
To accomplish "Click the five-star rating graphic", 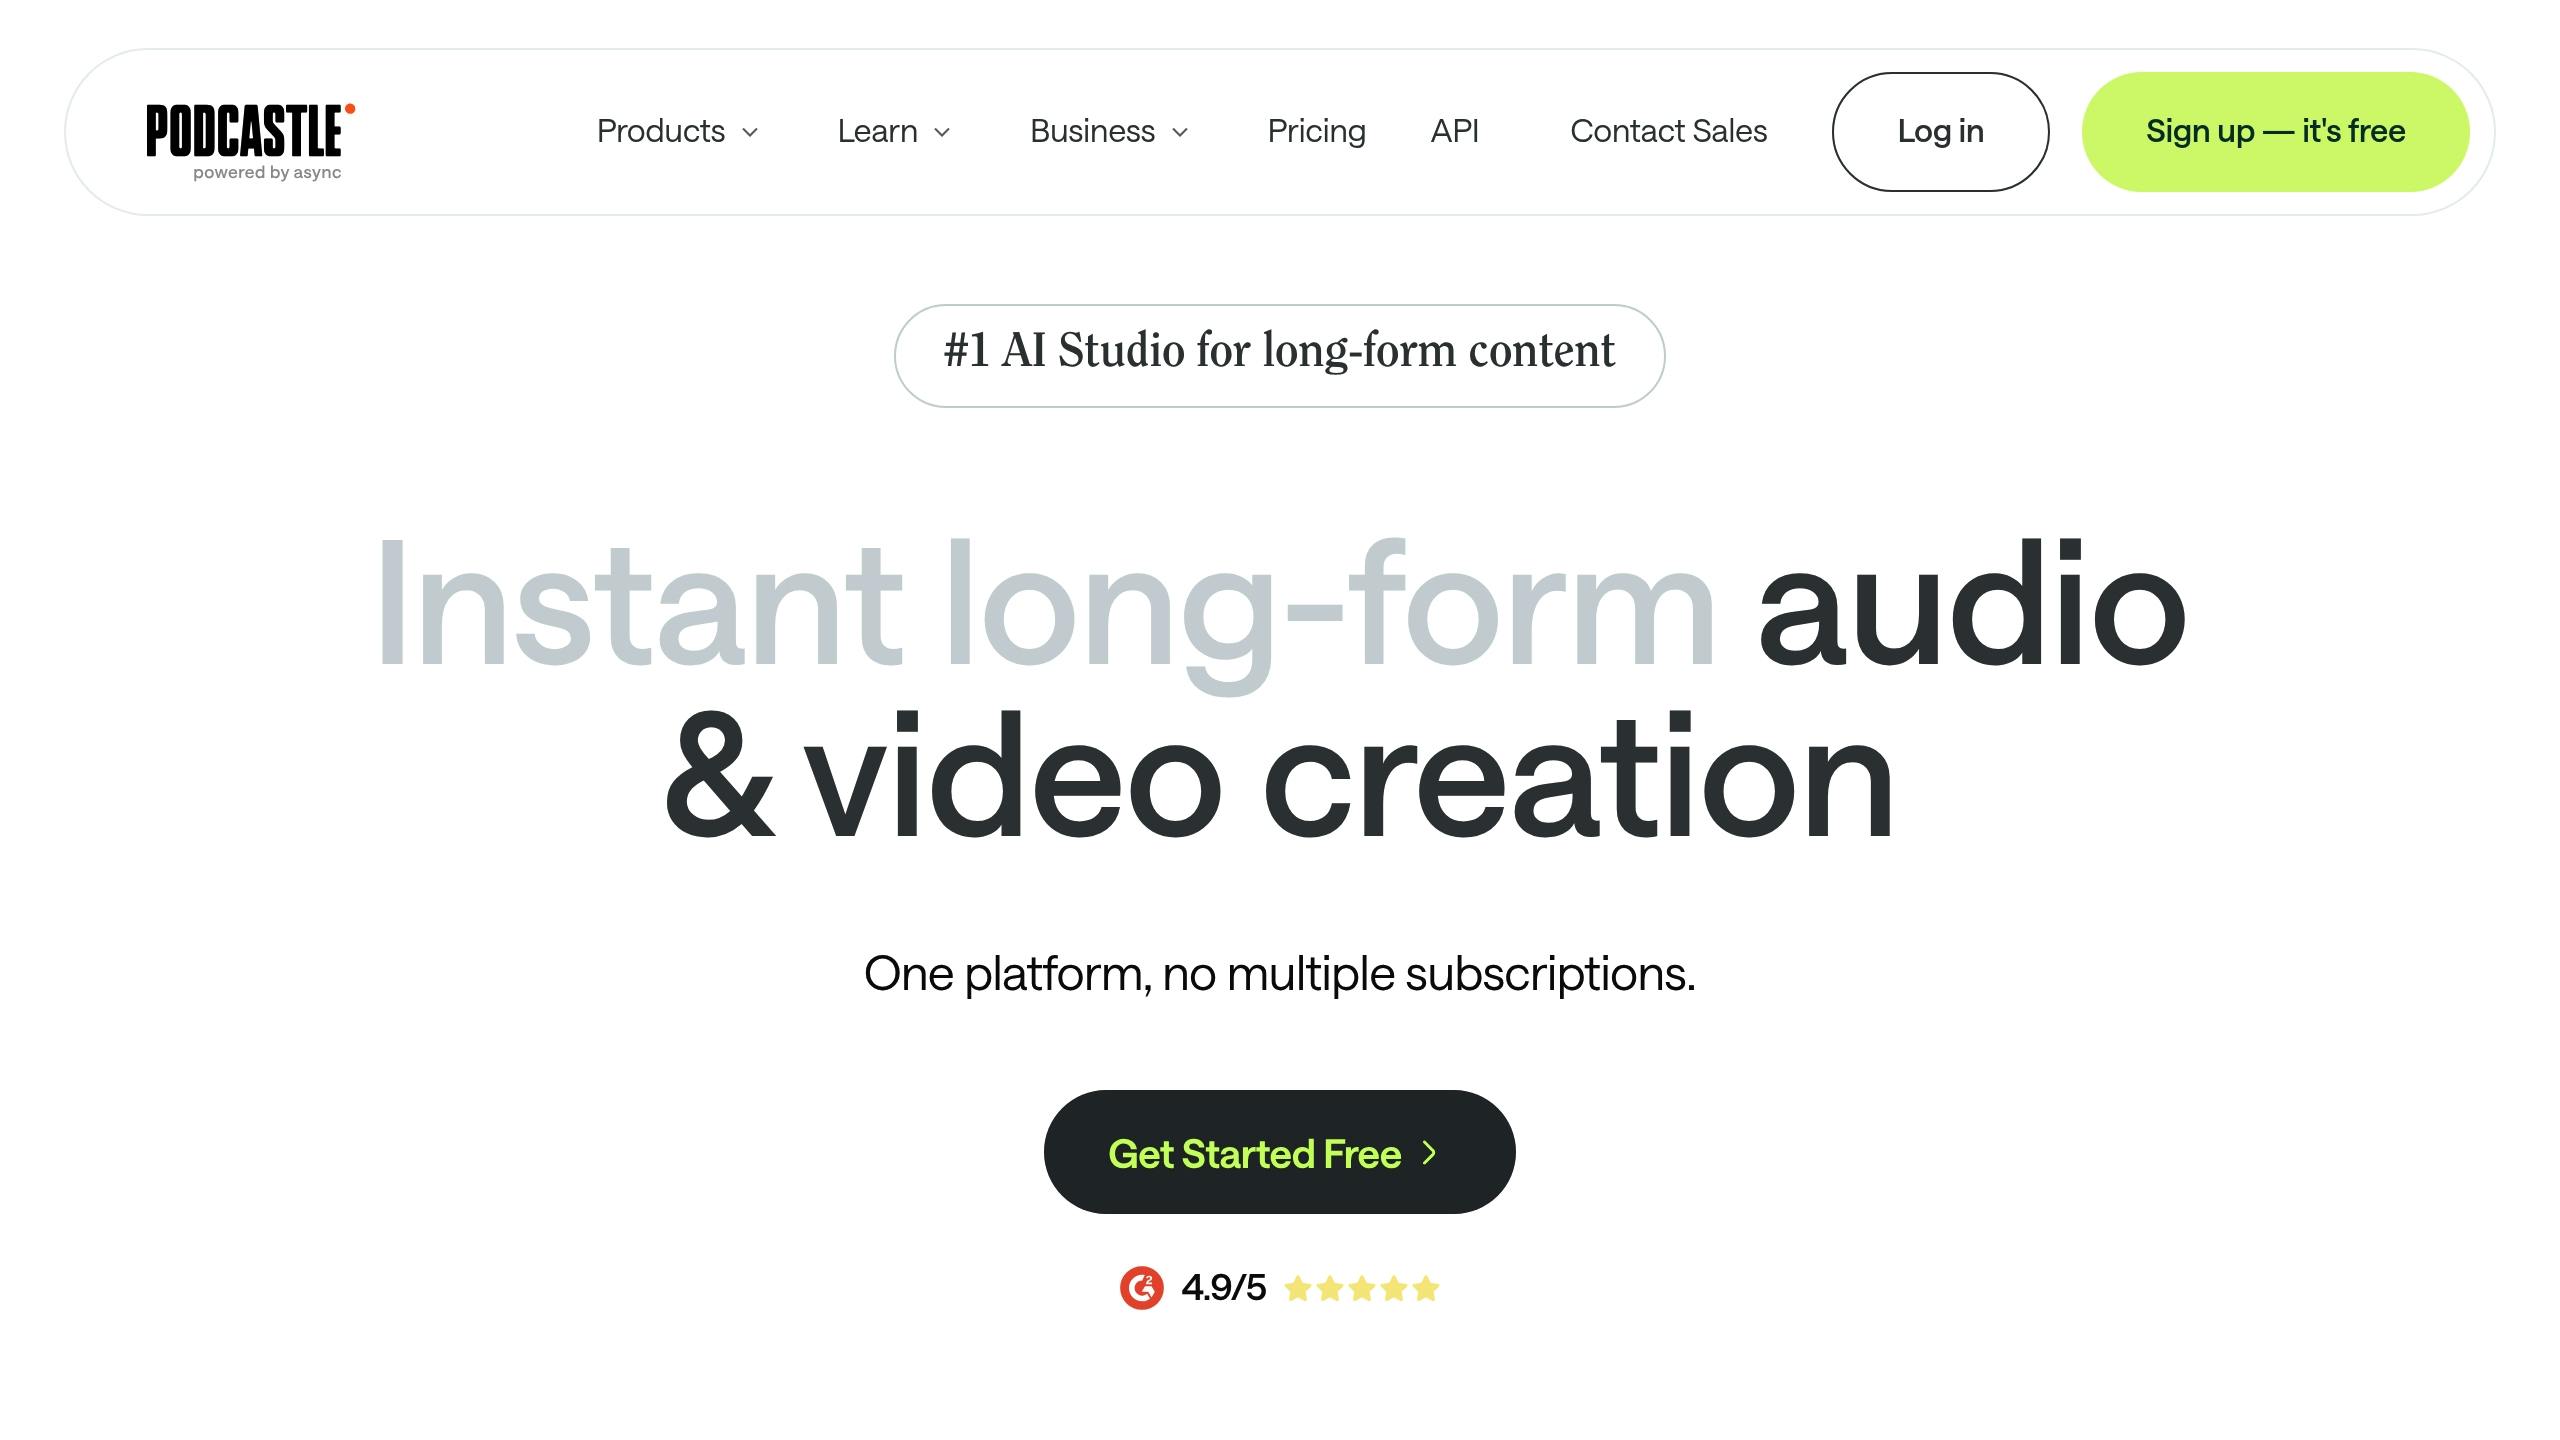I will click(x=1362, y=1288).
